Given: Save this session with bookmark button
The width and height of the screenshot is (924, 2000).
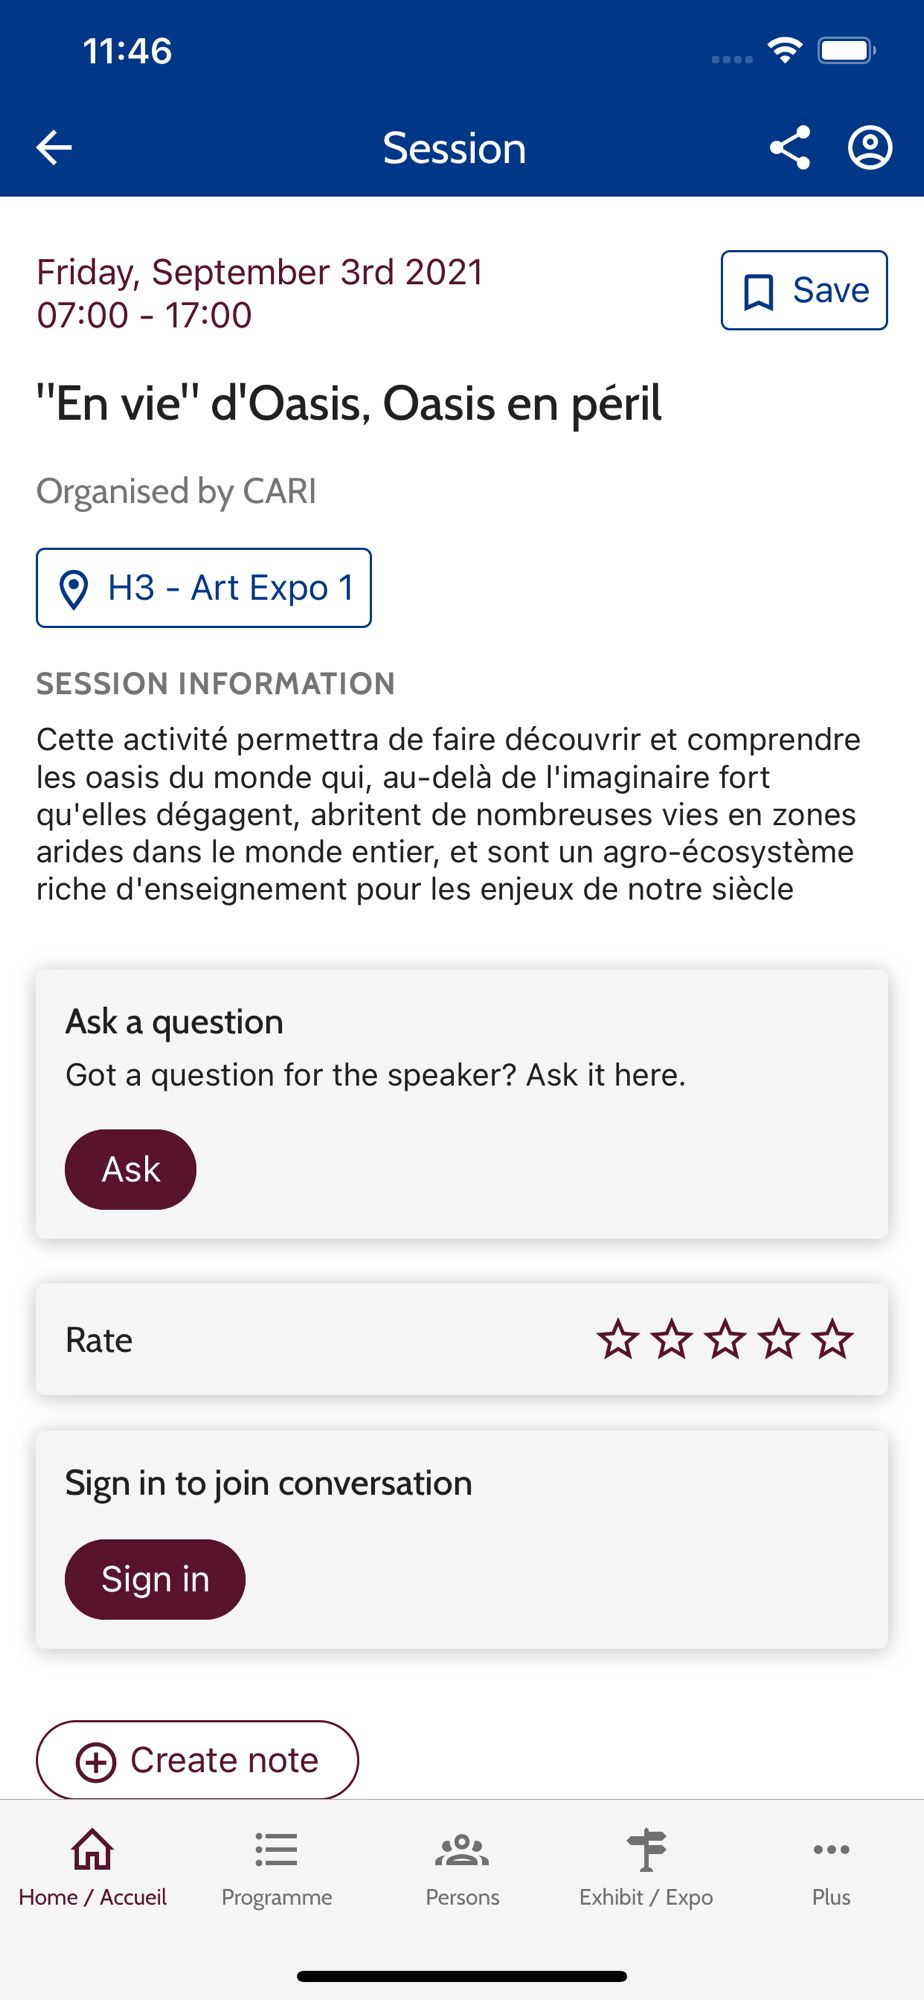Looking at the screenshot, I should point(804,290).
